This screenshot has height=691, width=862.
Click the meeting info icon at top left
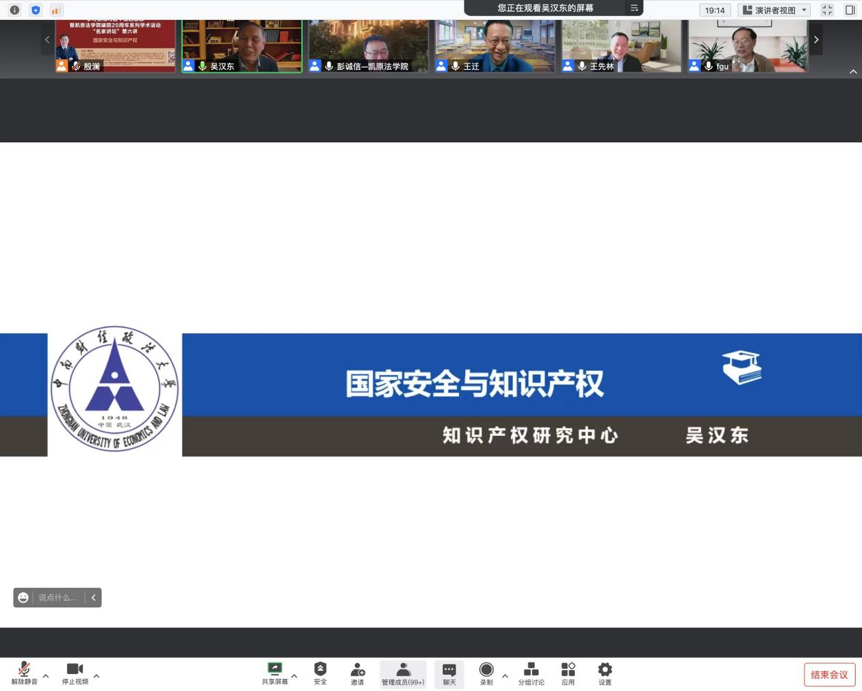14,10
